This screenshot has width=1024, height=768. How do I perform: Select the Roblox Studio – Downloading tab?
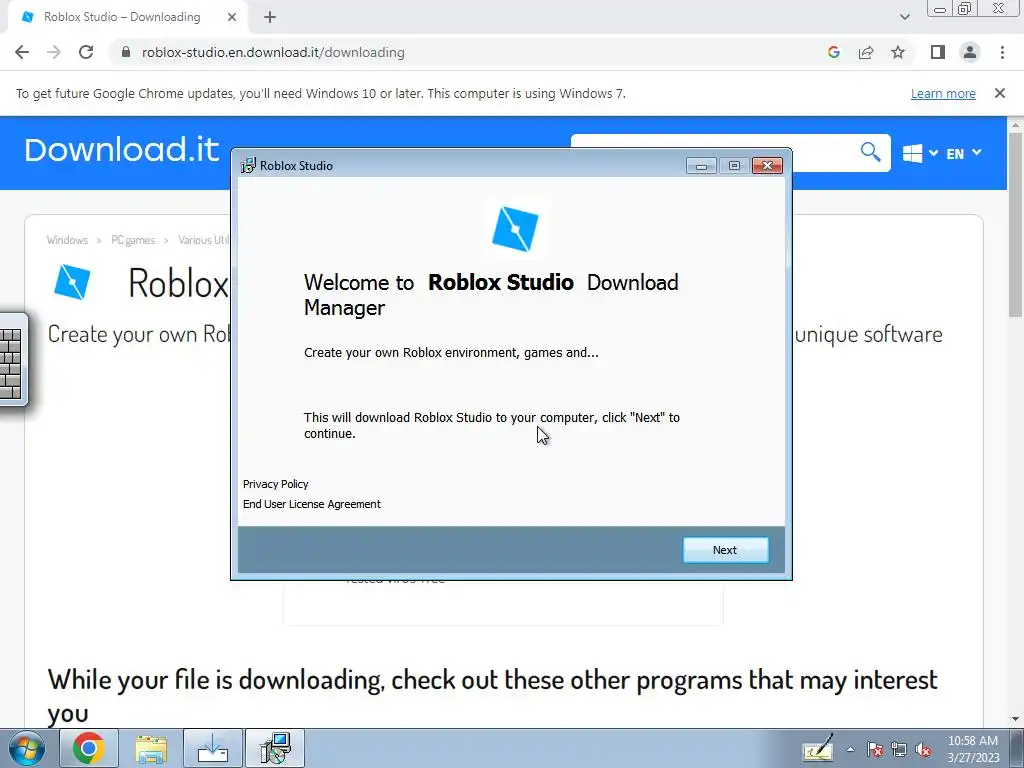click(127, 17)
